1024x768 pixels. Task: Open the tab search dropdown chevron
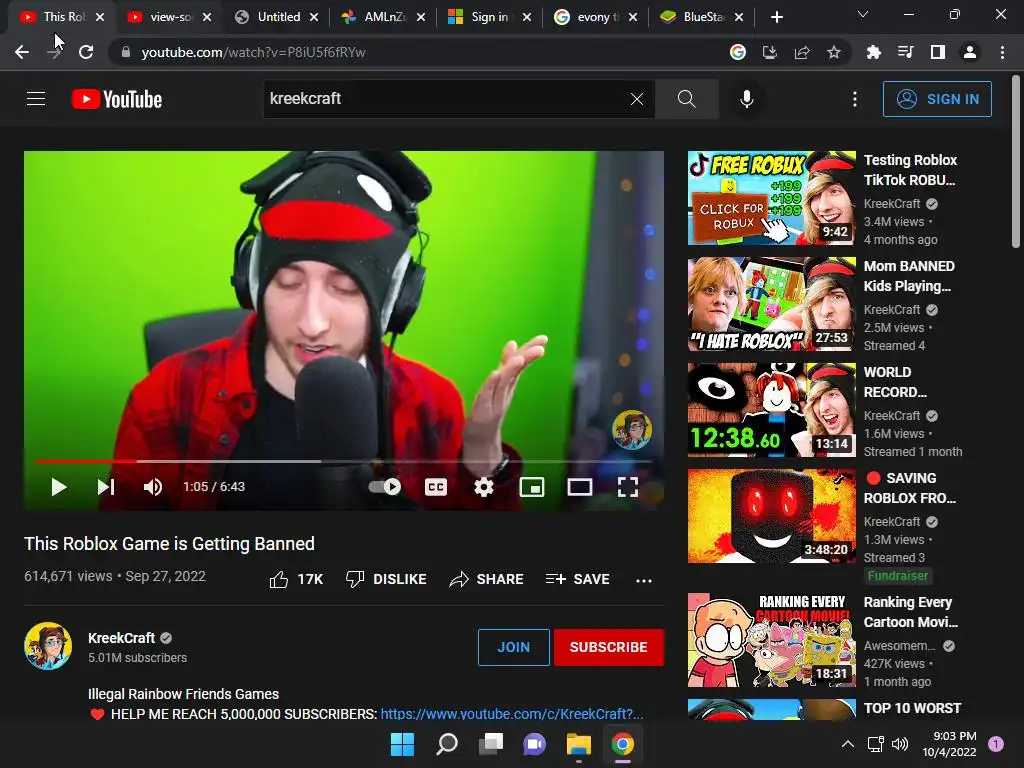click(x=863, y=14)
